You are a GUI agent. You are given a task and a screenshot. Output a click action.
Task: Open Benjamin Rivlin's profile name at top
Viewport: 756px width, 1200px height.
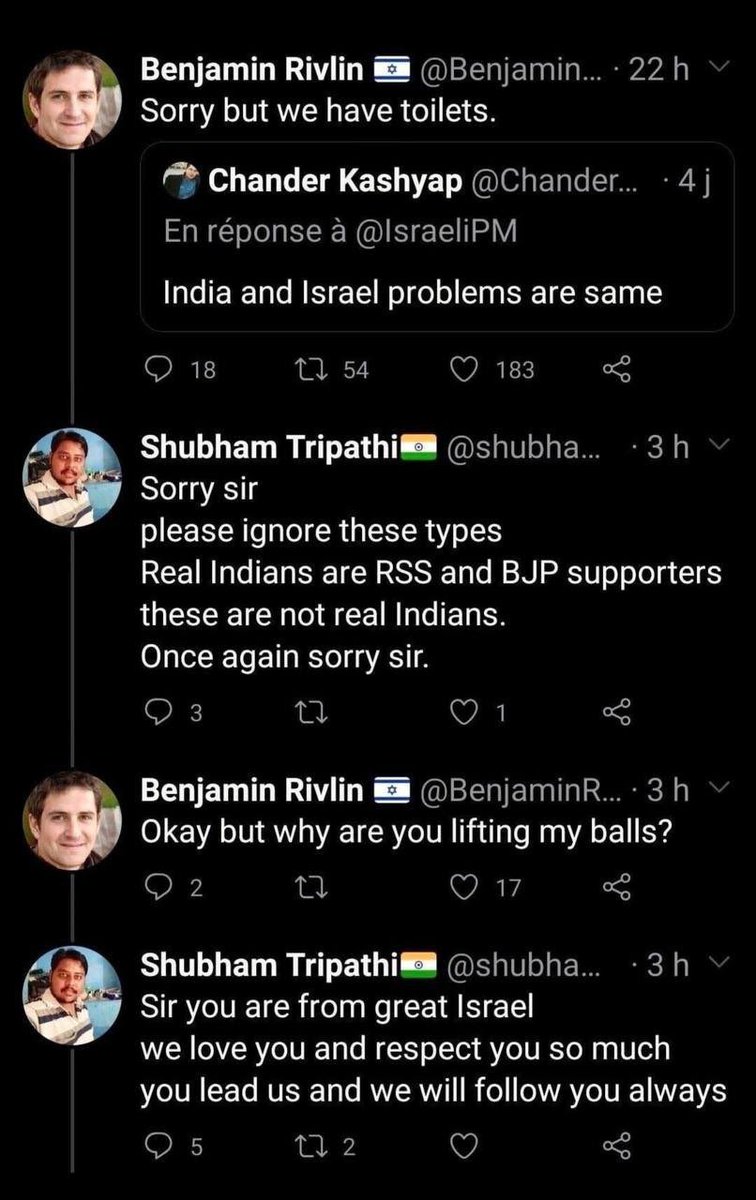(x=251, y=70)
